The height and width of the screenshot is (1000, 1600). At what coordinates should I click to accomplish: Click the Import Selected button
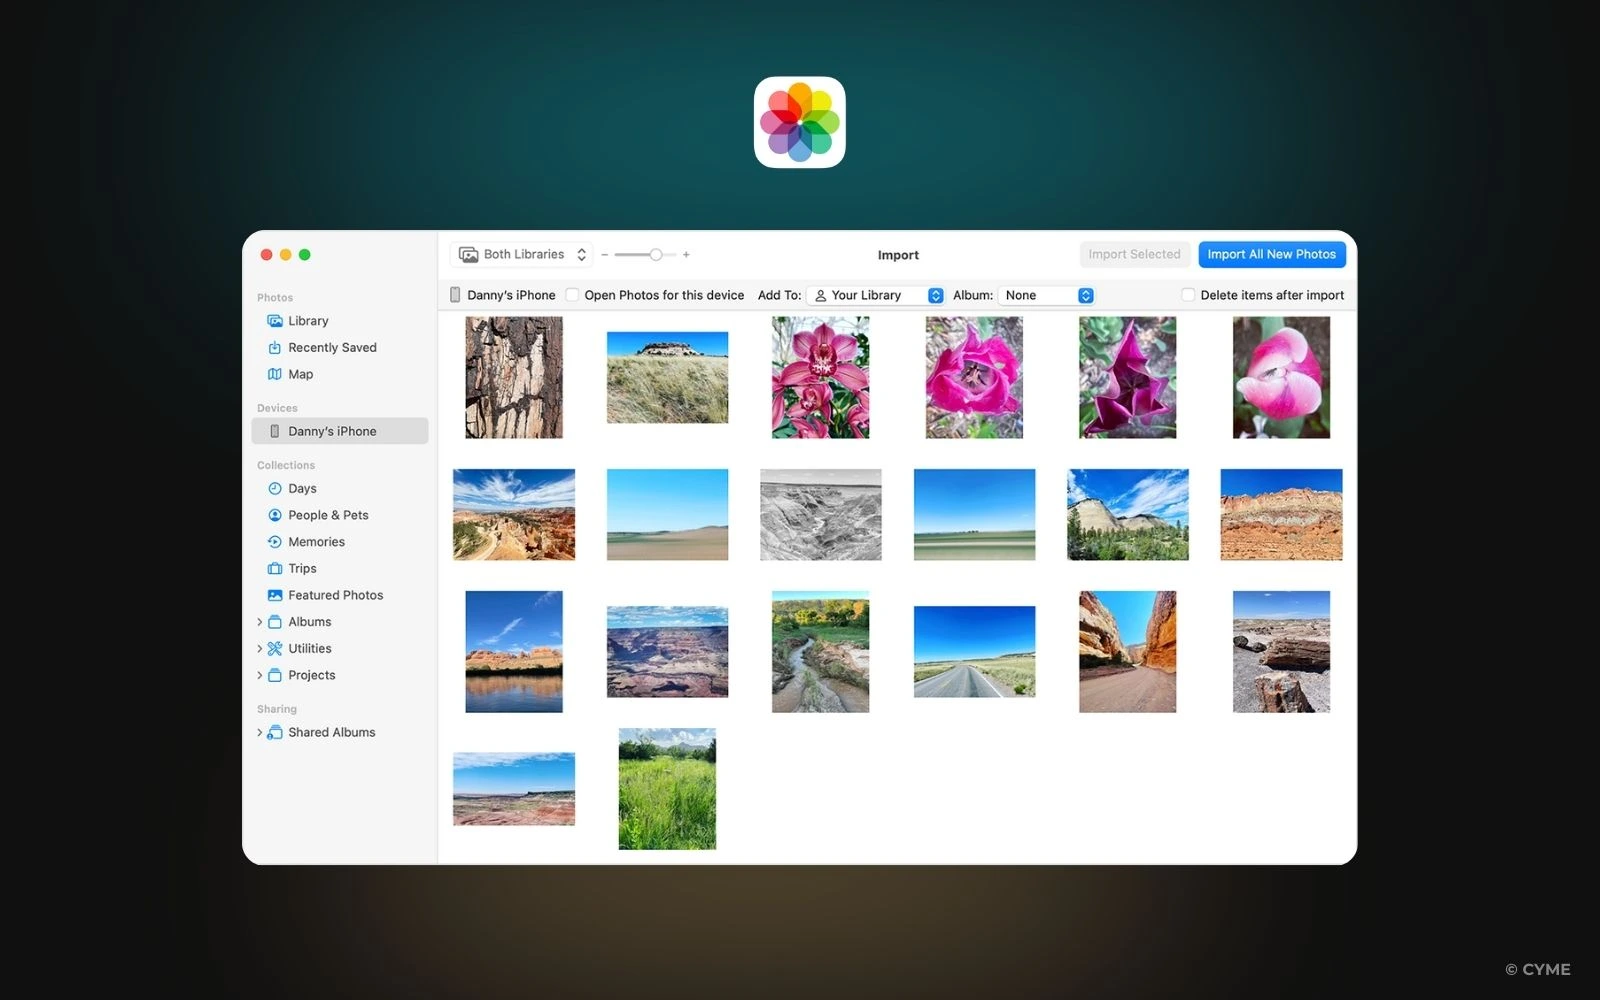tap(1134, 254)
